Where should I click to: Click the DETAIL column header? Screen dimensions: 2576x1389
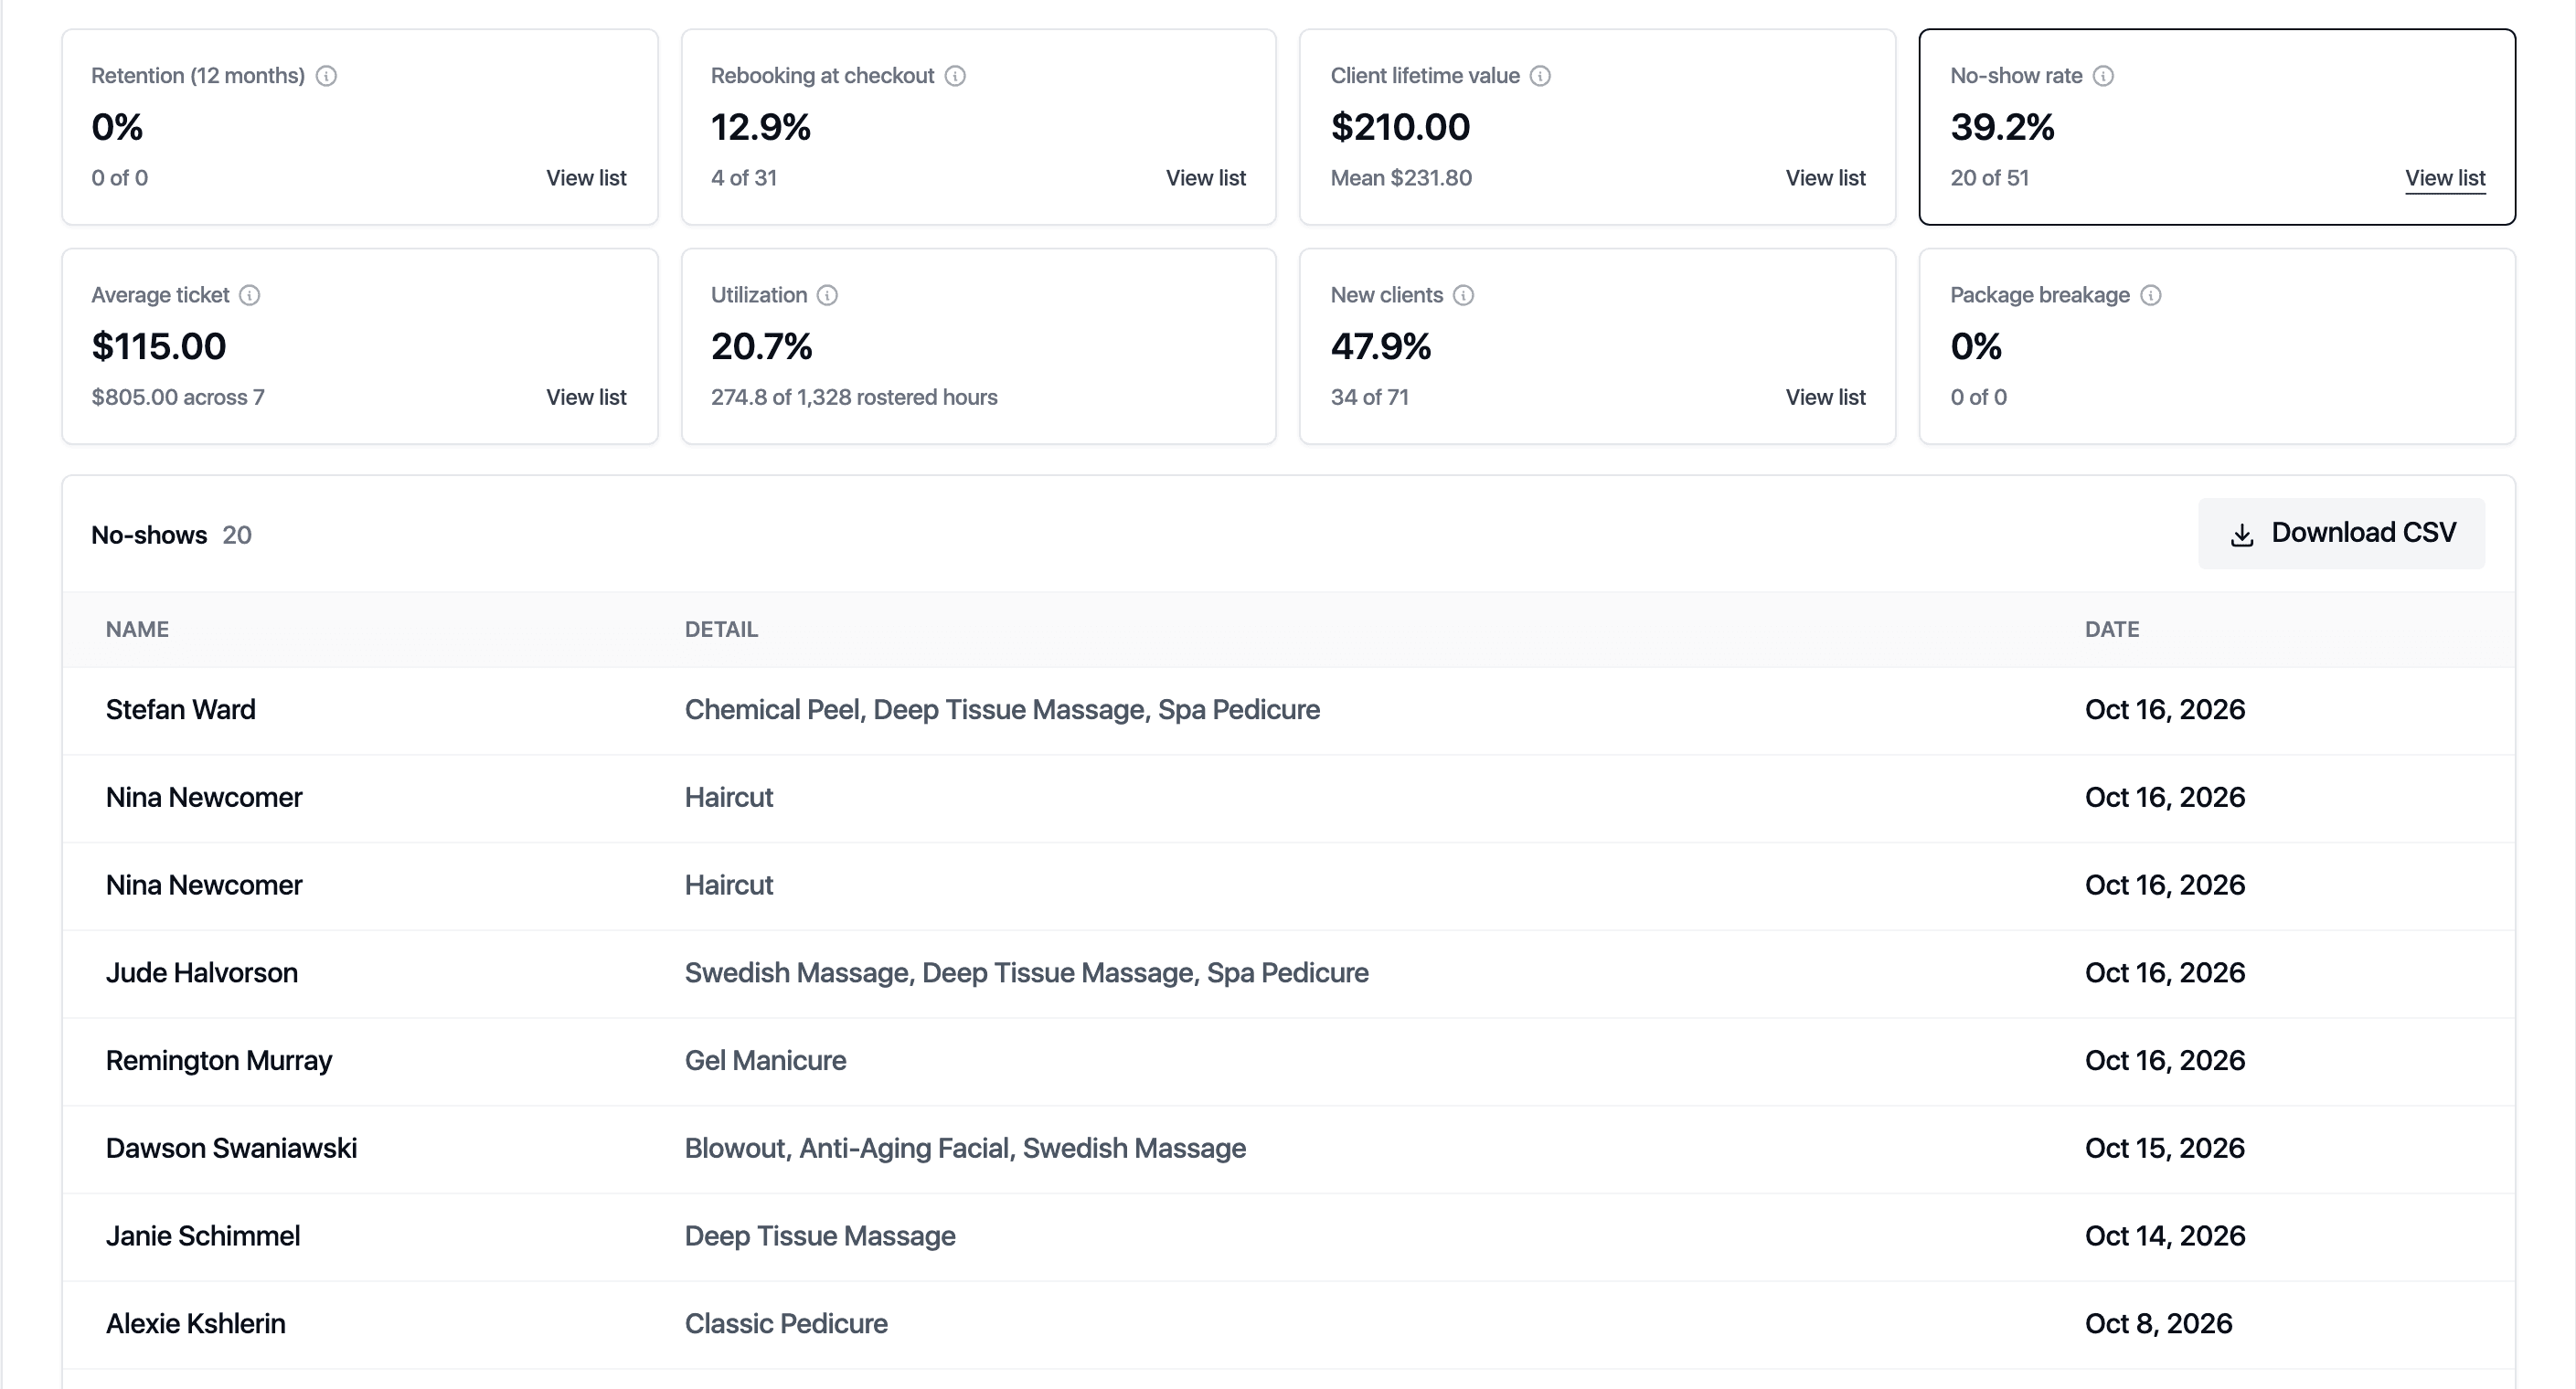pyautogui.click(x=721, y=629)
